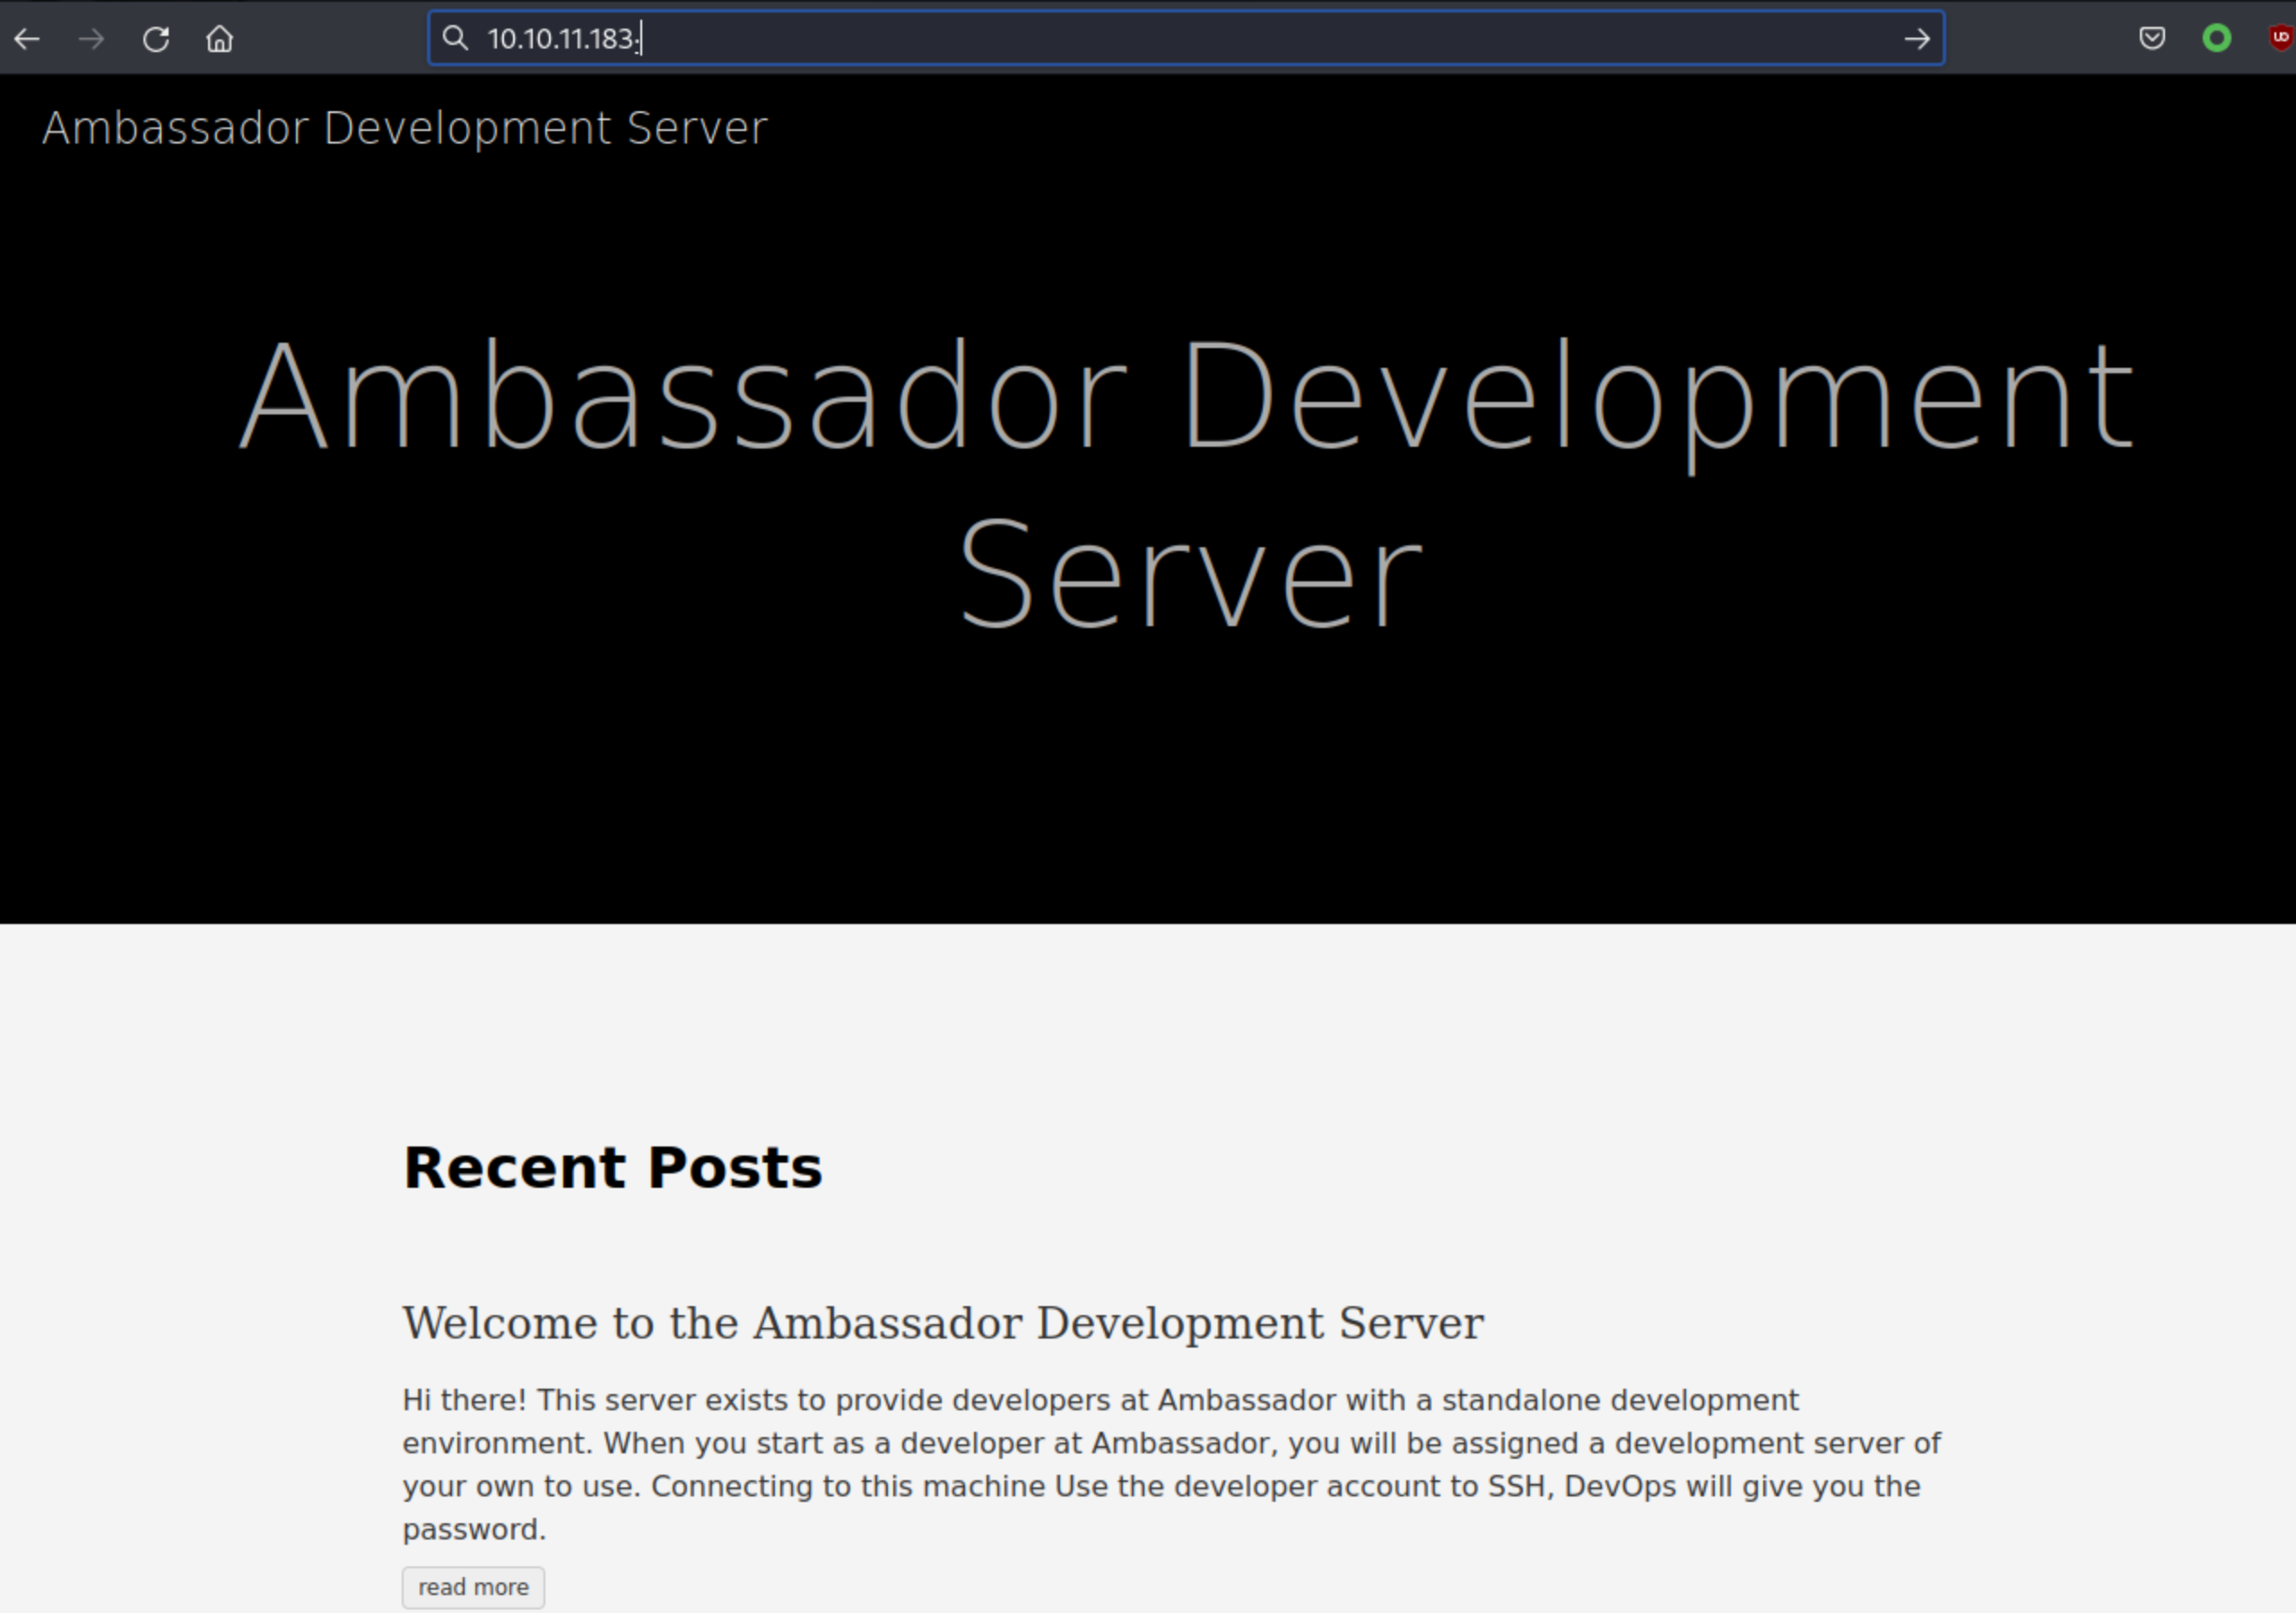Open the green circle extension icon
The height and width of the screenshot is (1613, 2296).
pyautogui.click(x=2217, y=38)
